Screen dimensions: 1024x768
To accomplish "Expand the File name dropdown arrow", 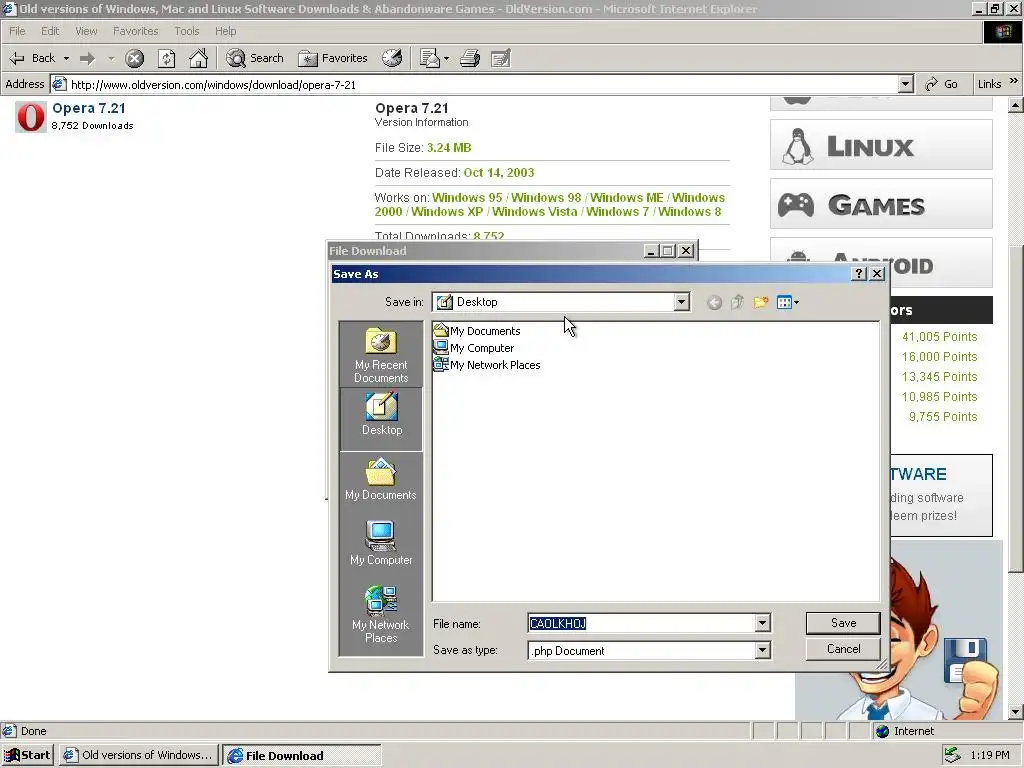I will 763,624.
